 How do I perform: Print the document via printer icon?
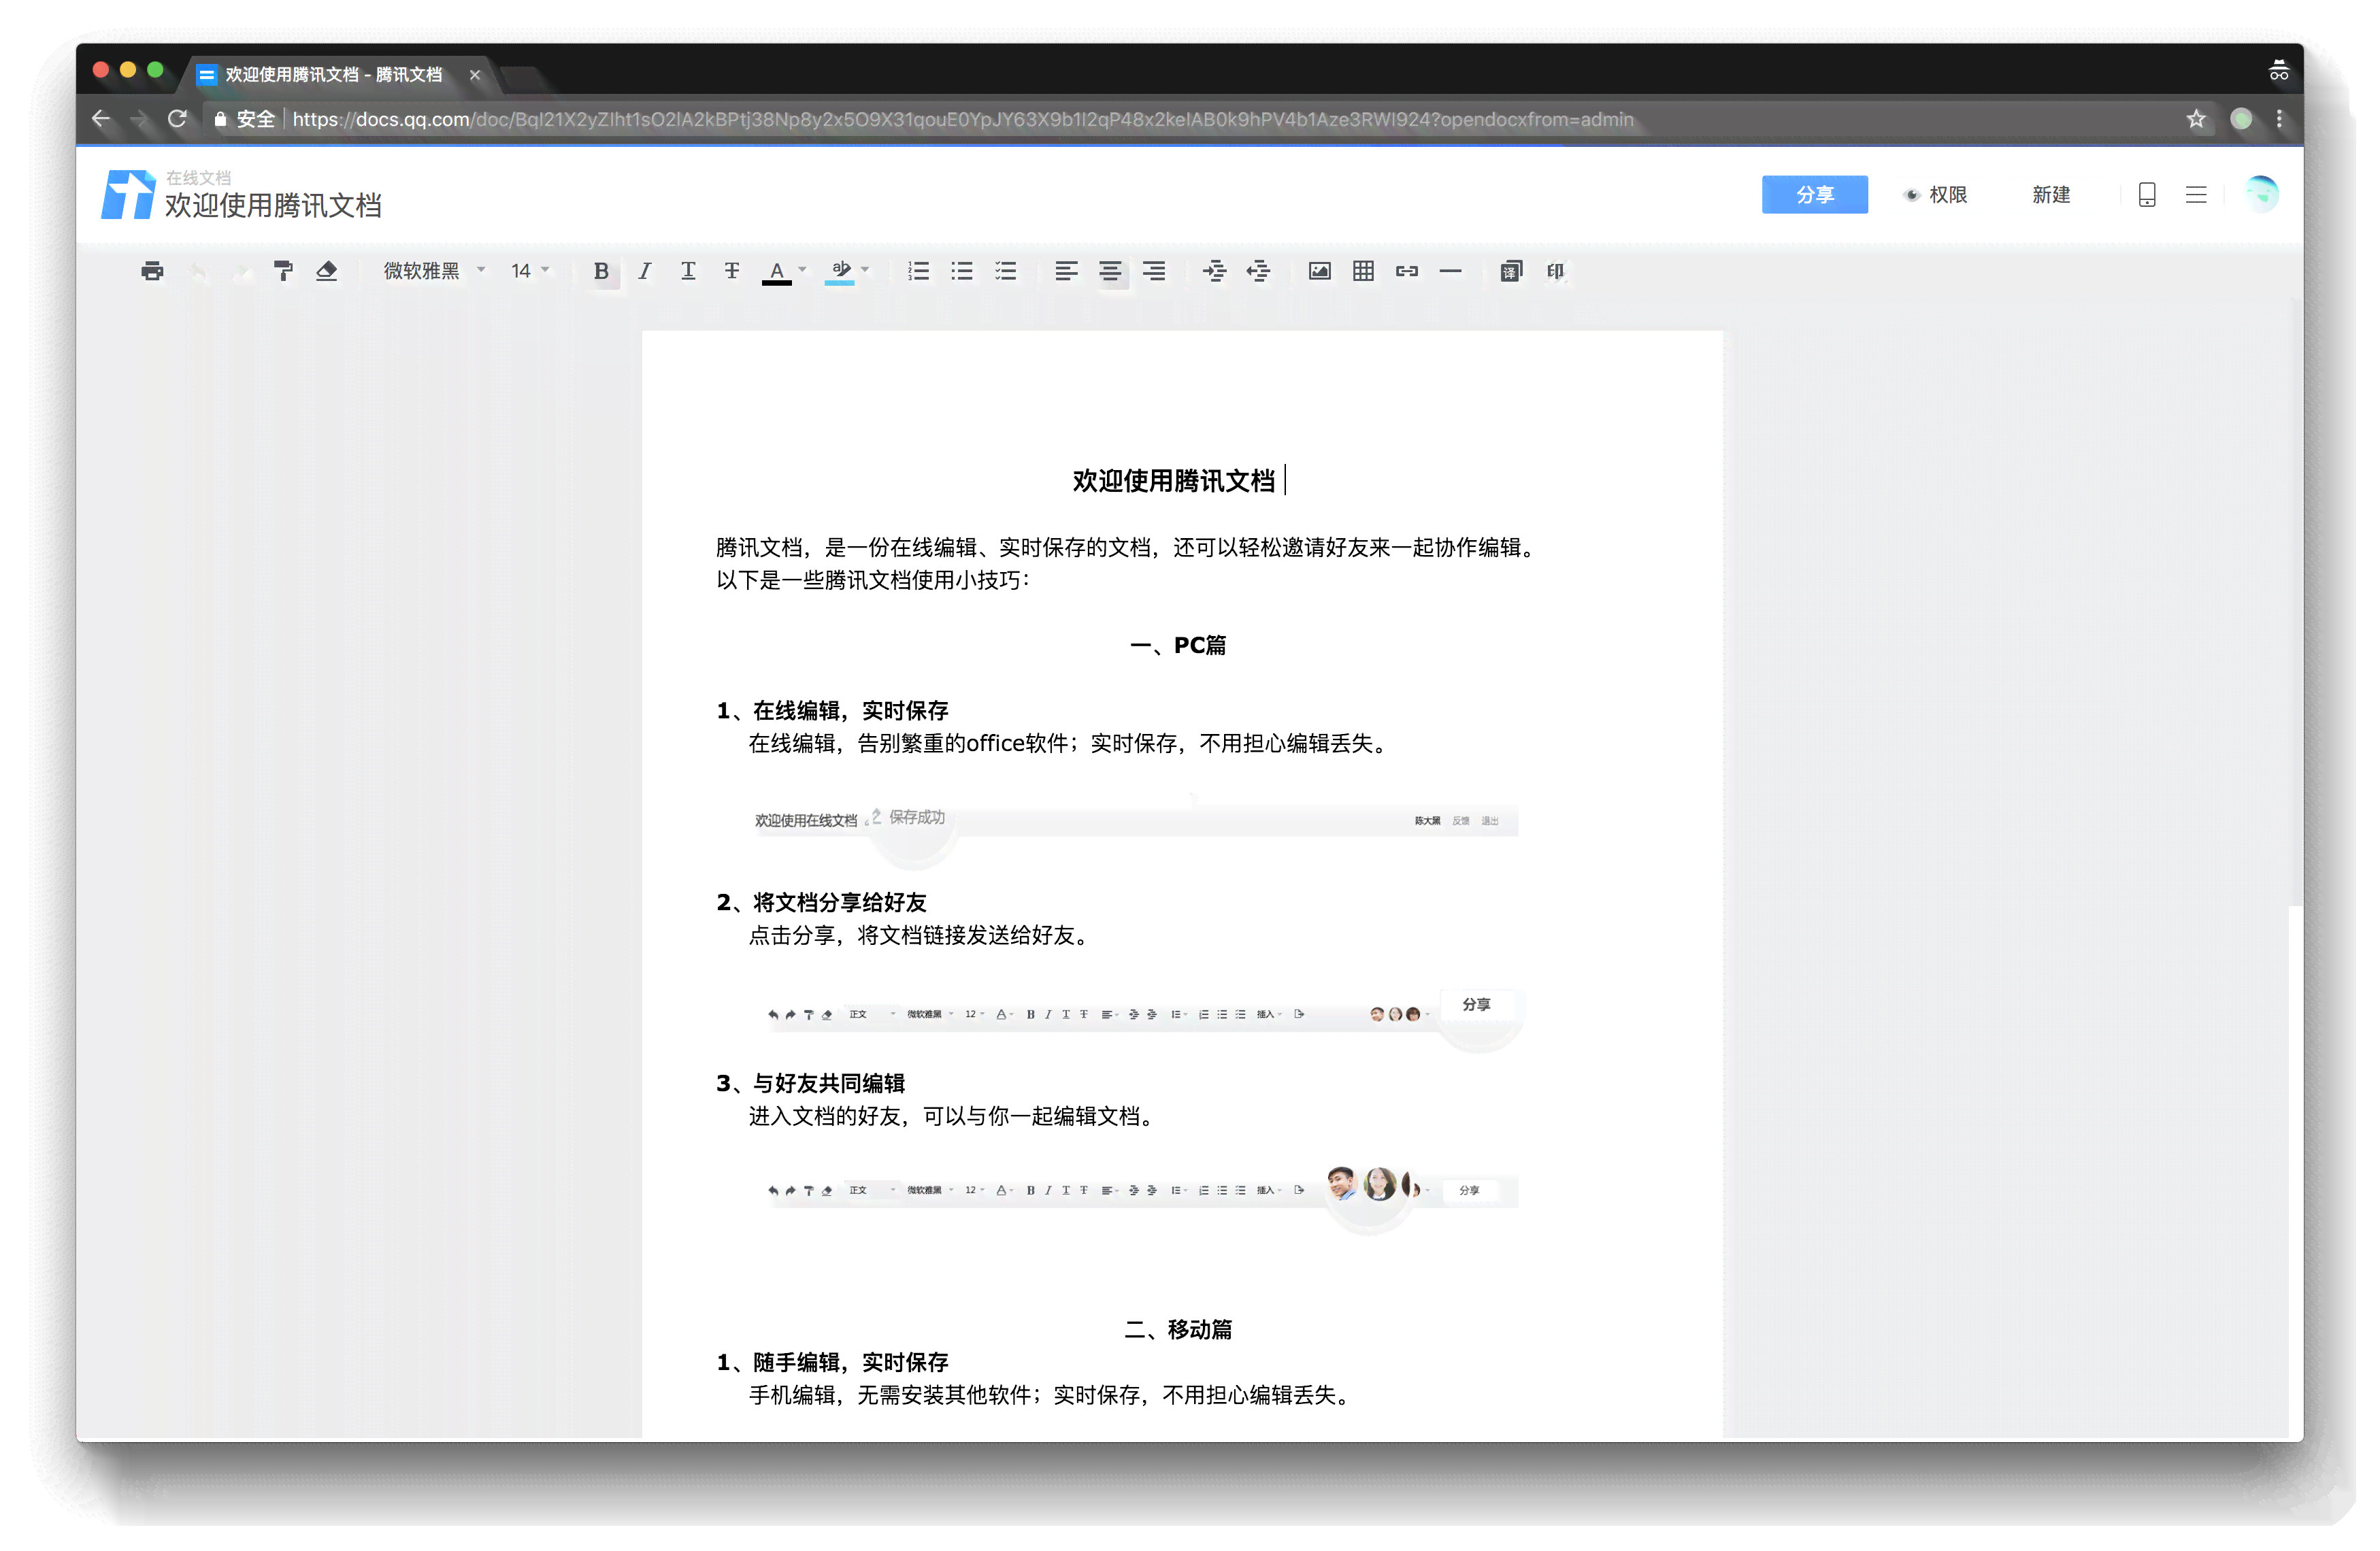(152, 271)
